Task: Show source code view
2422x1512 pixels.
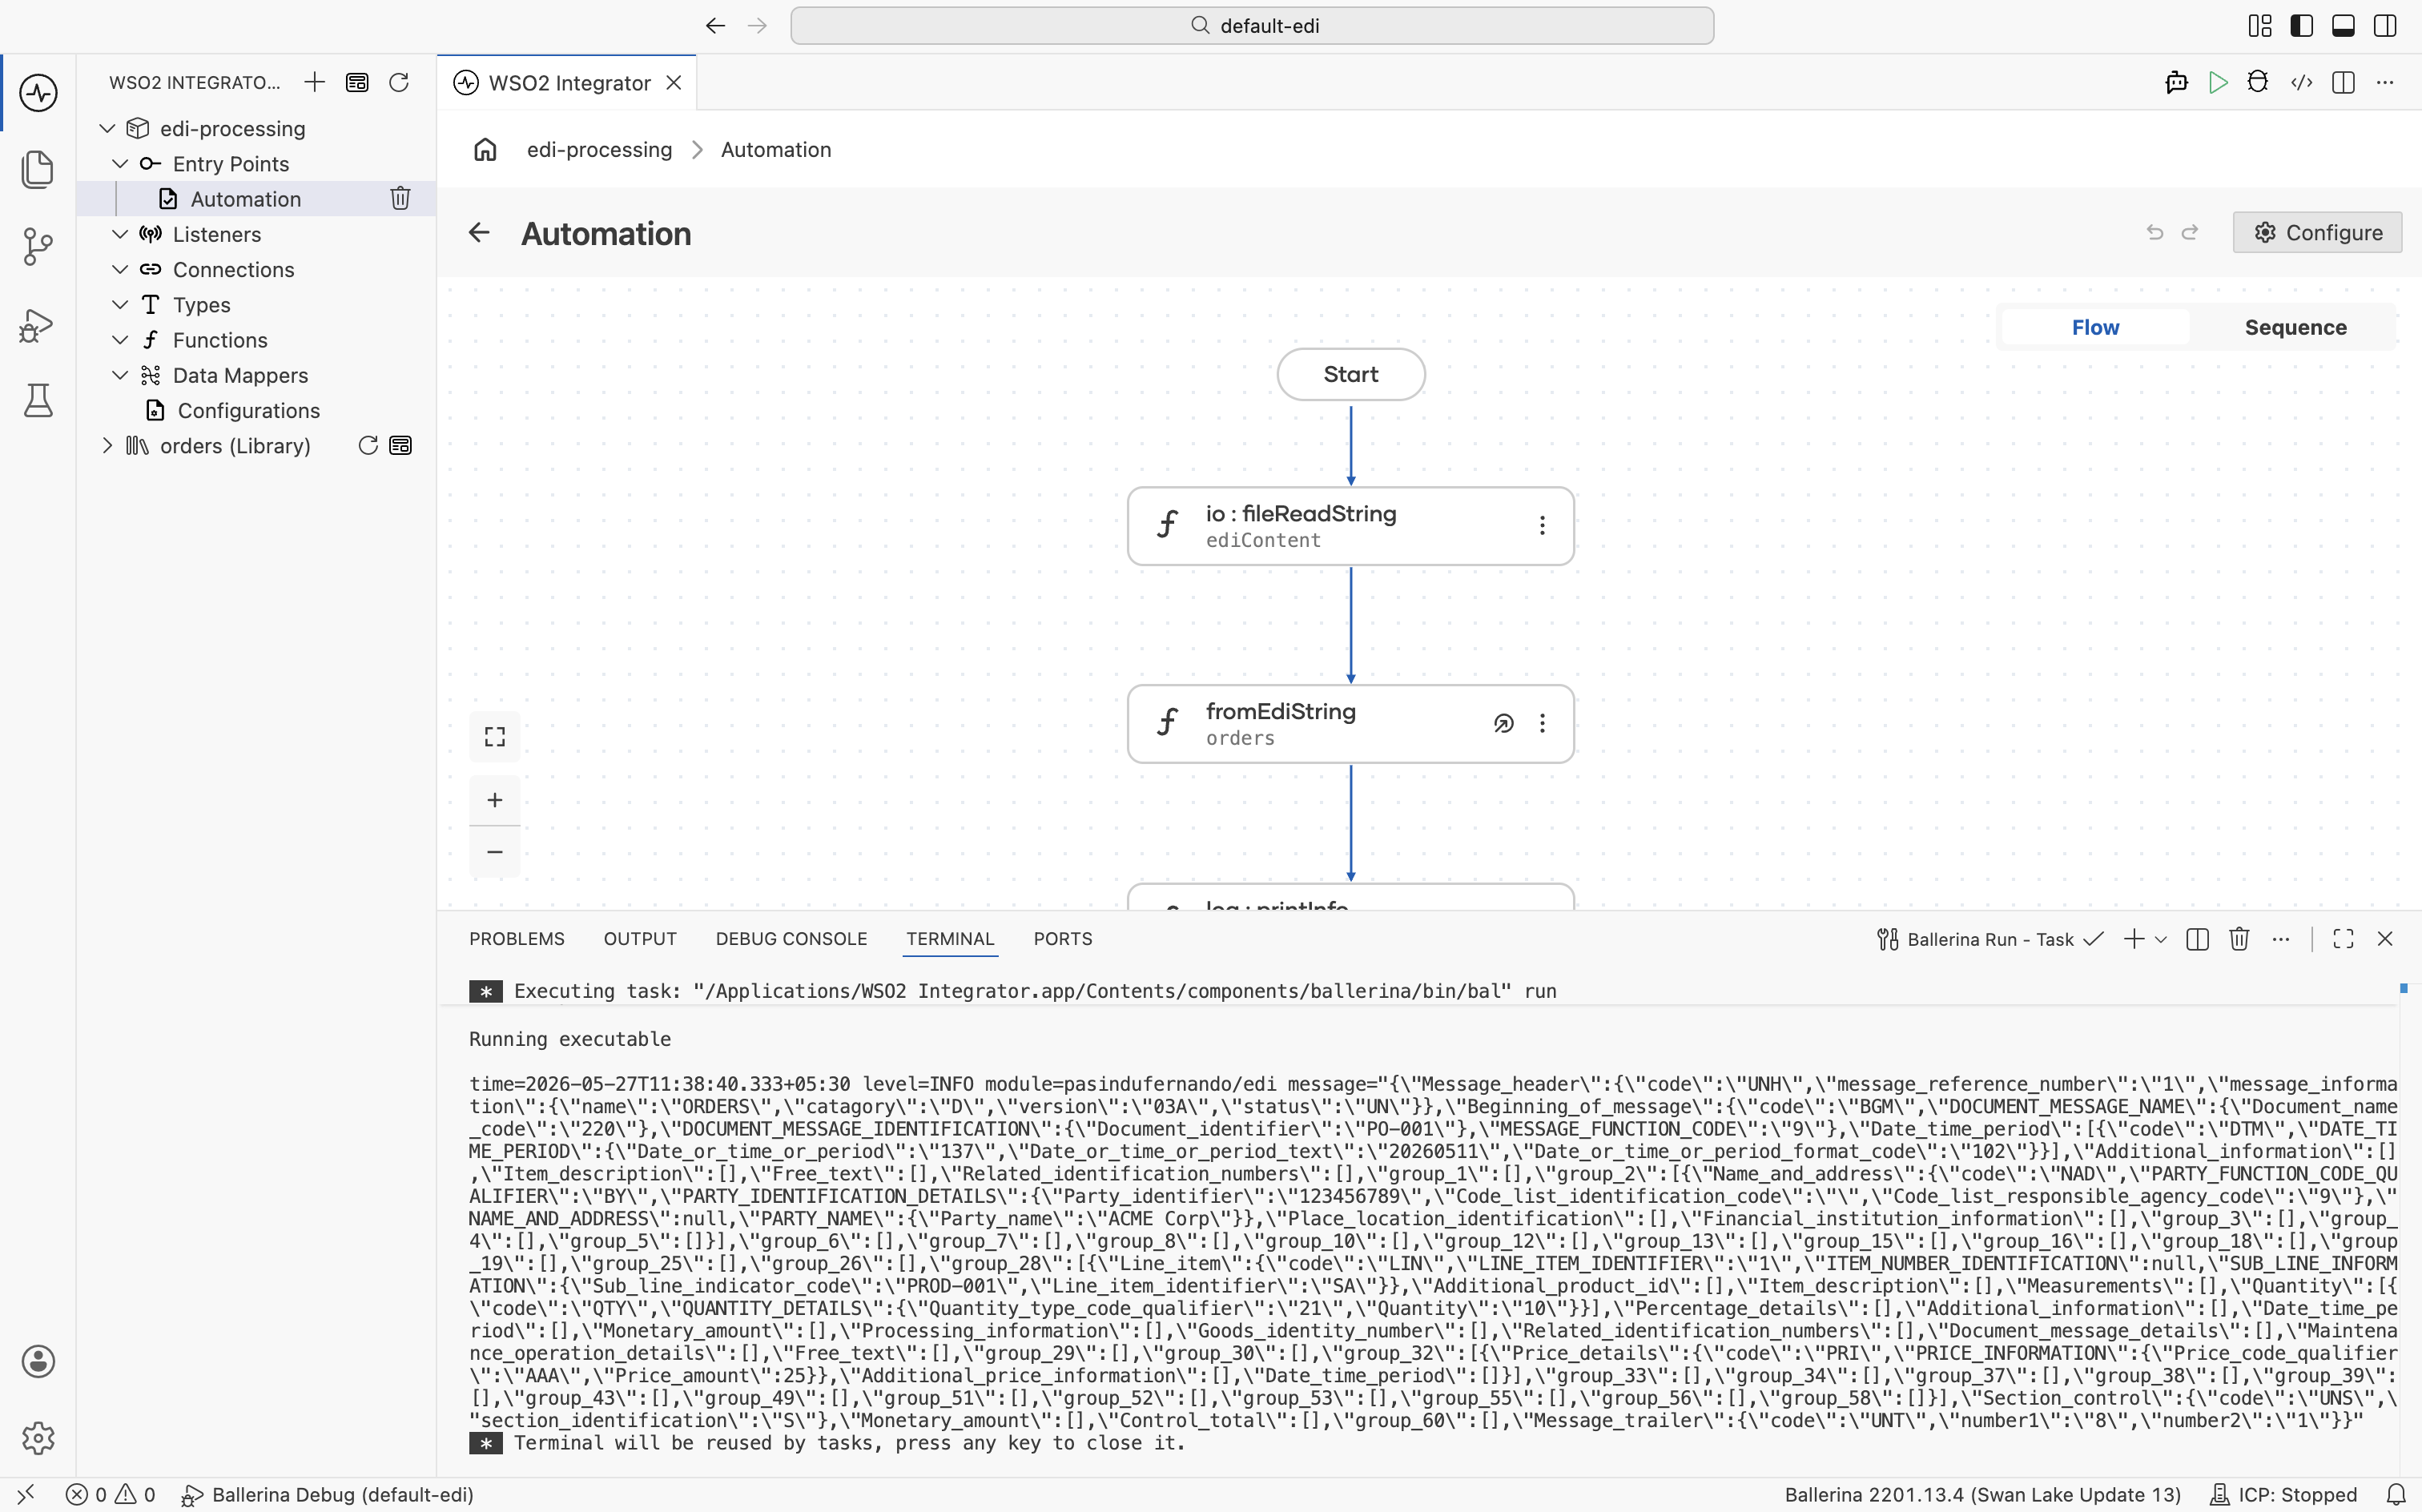Action: click(x=2302, y=82)
